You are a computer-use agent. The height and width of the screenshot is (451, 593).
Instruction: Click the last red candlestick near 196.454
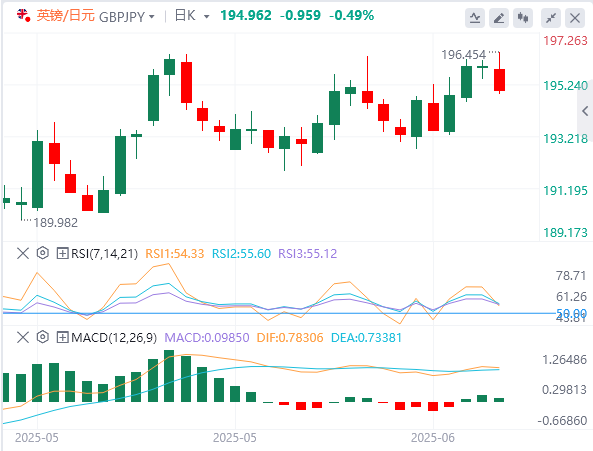point(499,80)
